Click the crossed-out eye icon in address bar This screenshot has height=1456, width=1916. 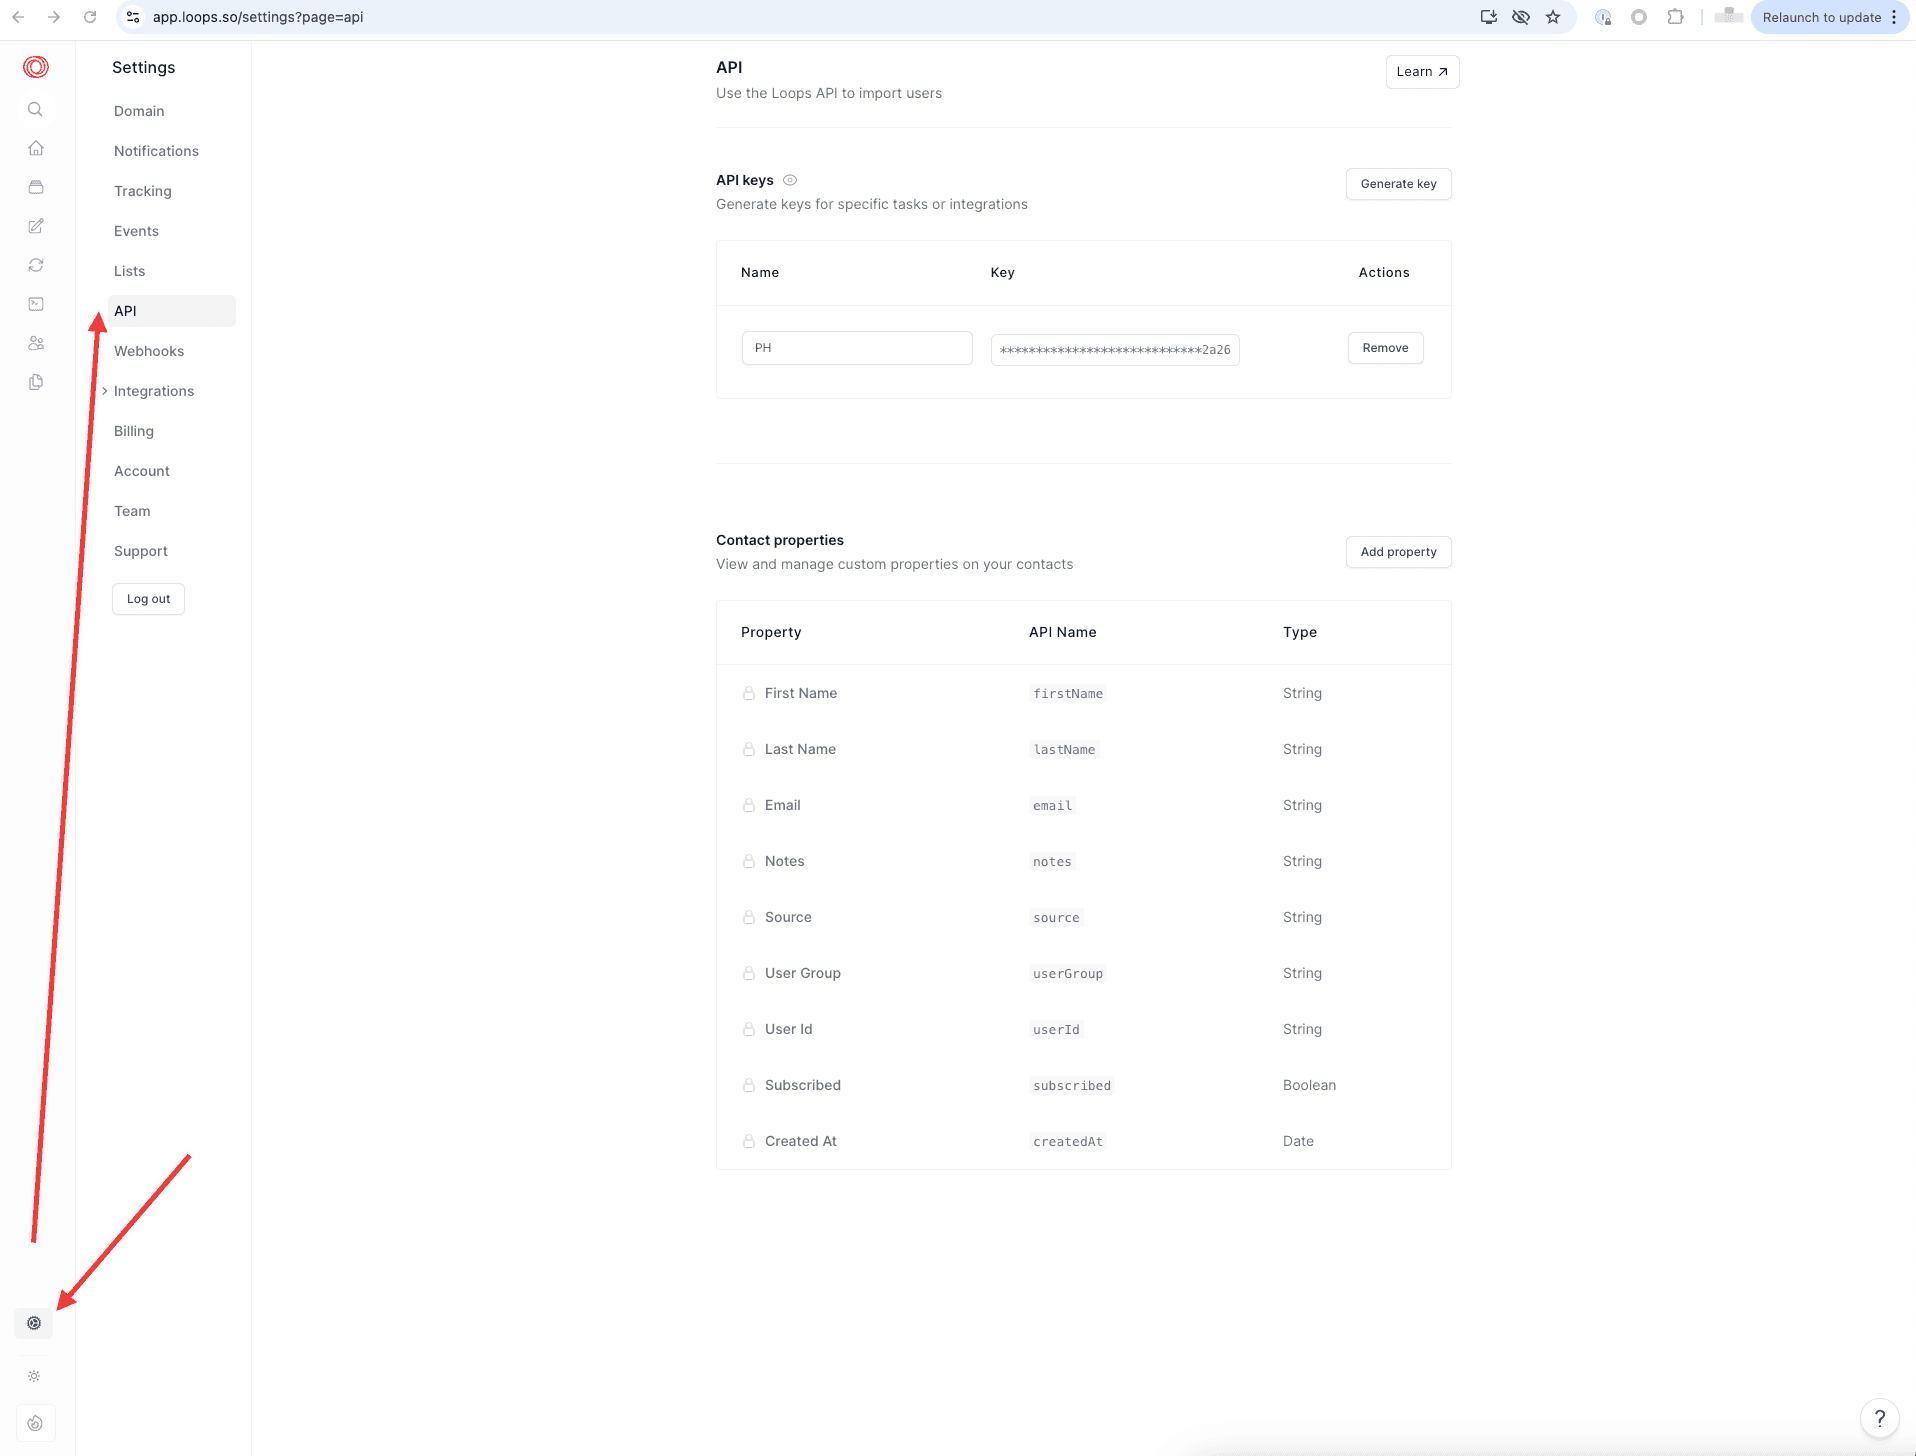tap(1521, 17)
